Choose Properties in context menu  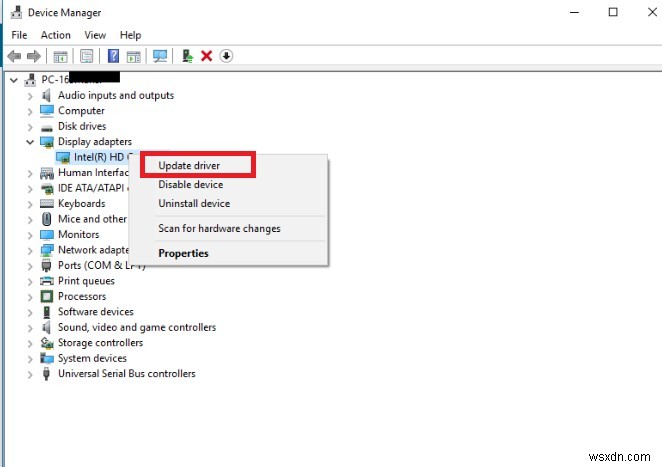coord(183,253)
